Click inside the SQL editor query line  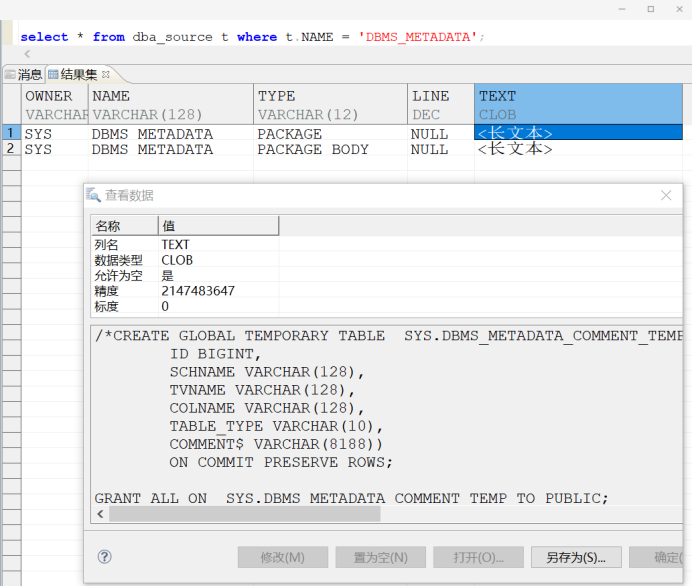(x=252, y=37)
